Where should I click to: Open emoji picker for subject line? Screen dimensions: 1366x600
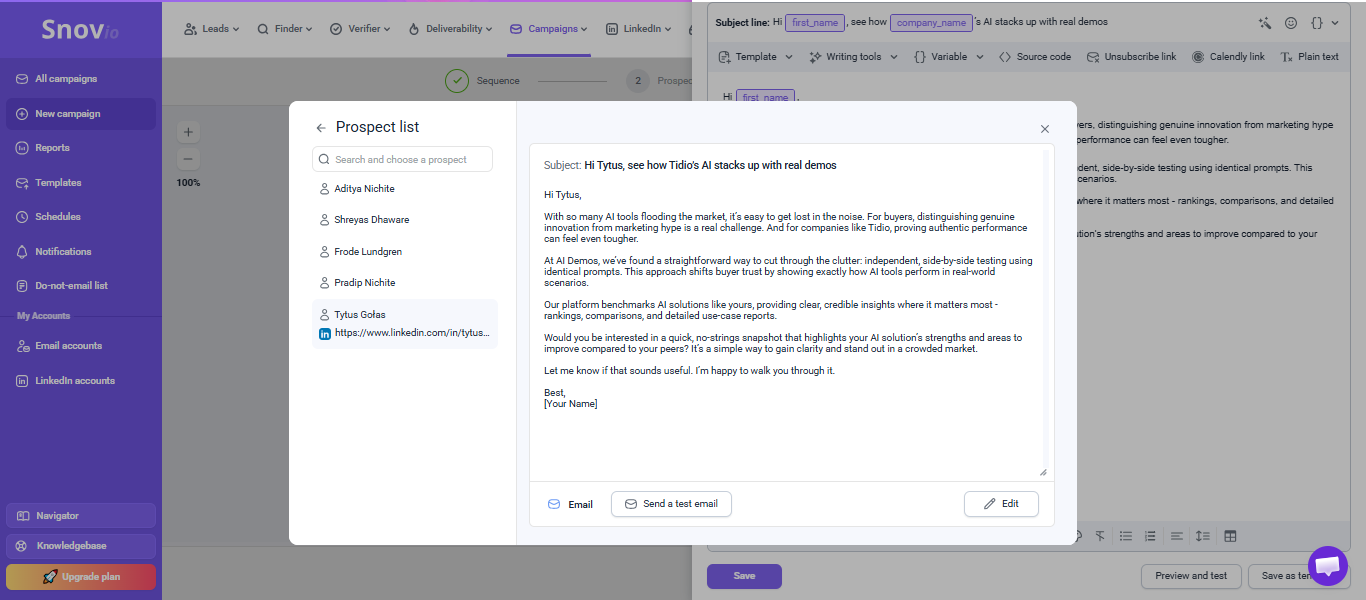click(1291, 22)
